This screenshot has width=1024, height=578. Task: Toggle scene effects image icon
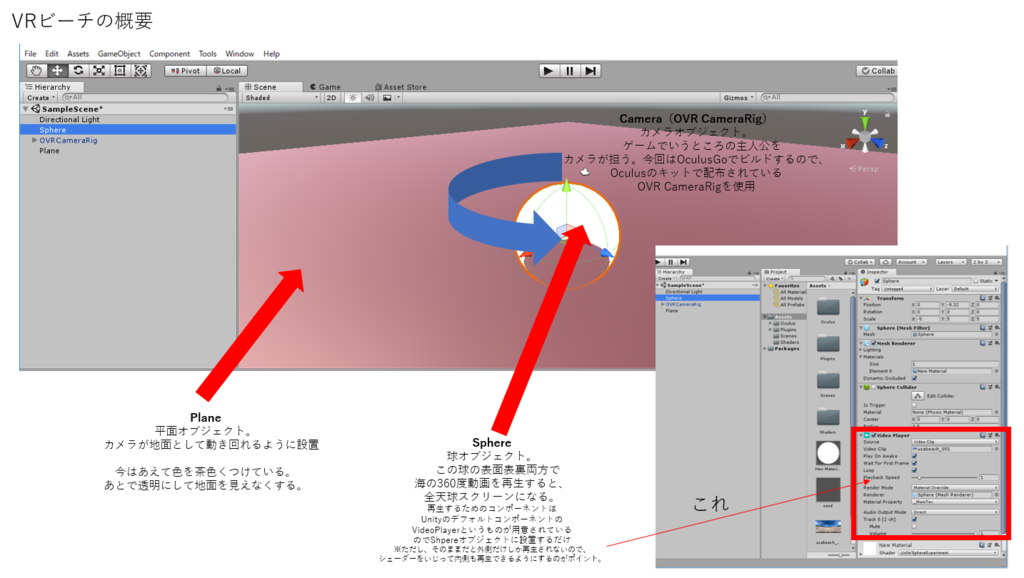click(387, 97)
